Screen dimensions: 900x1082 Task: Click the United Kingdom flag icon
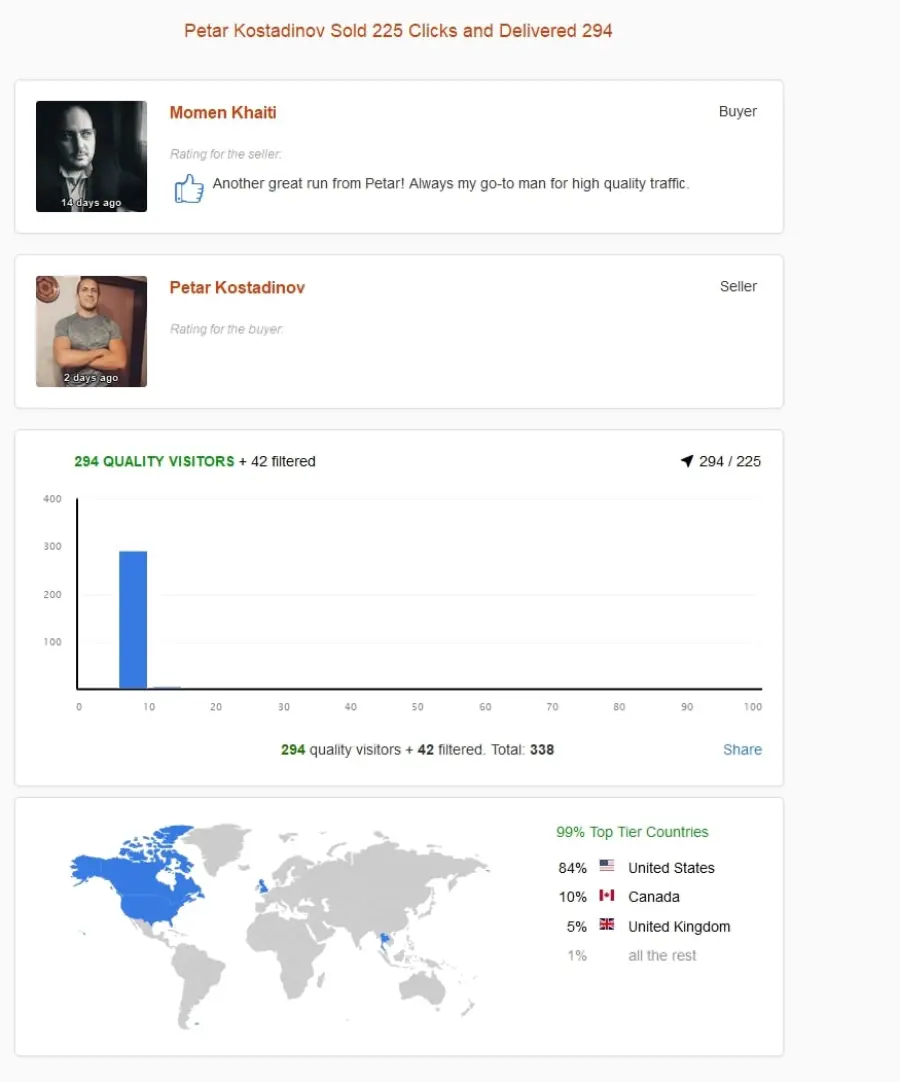(x=607, y=924)
